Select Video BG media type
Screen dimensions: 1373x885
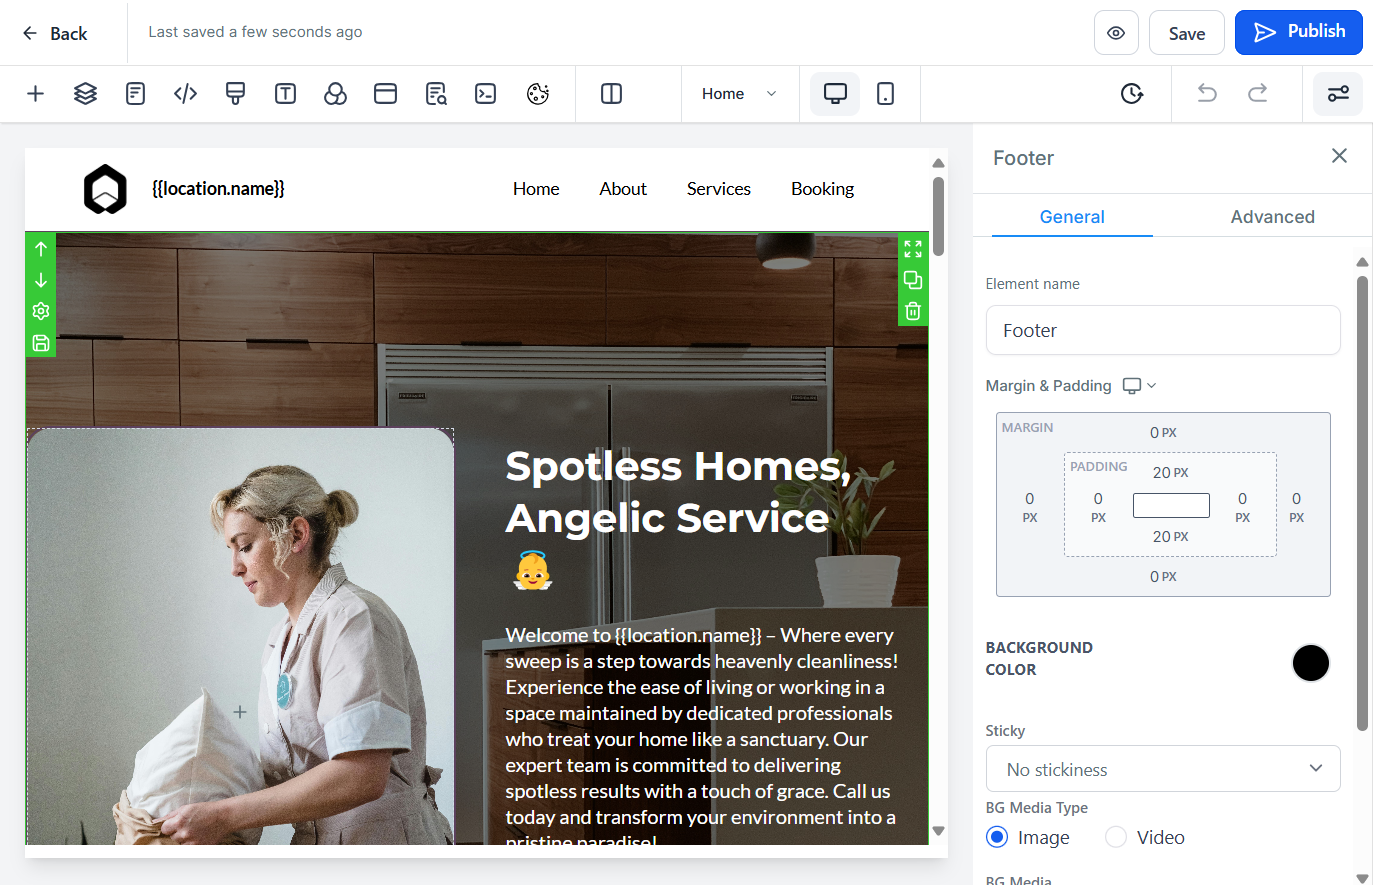point(1116,837)
